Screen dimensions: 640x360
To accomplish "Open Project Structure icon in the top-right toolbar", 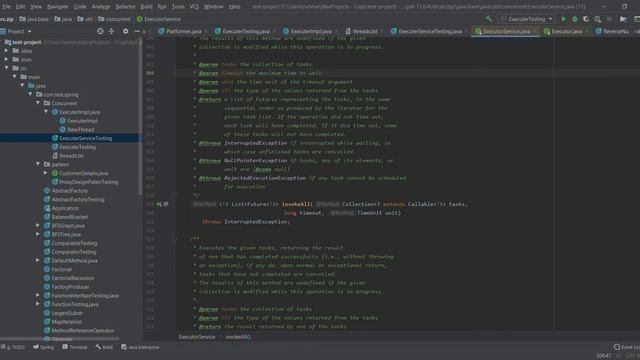I will pyautogui.click(x=623, y=19).
